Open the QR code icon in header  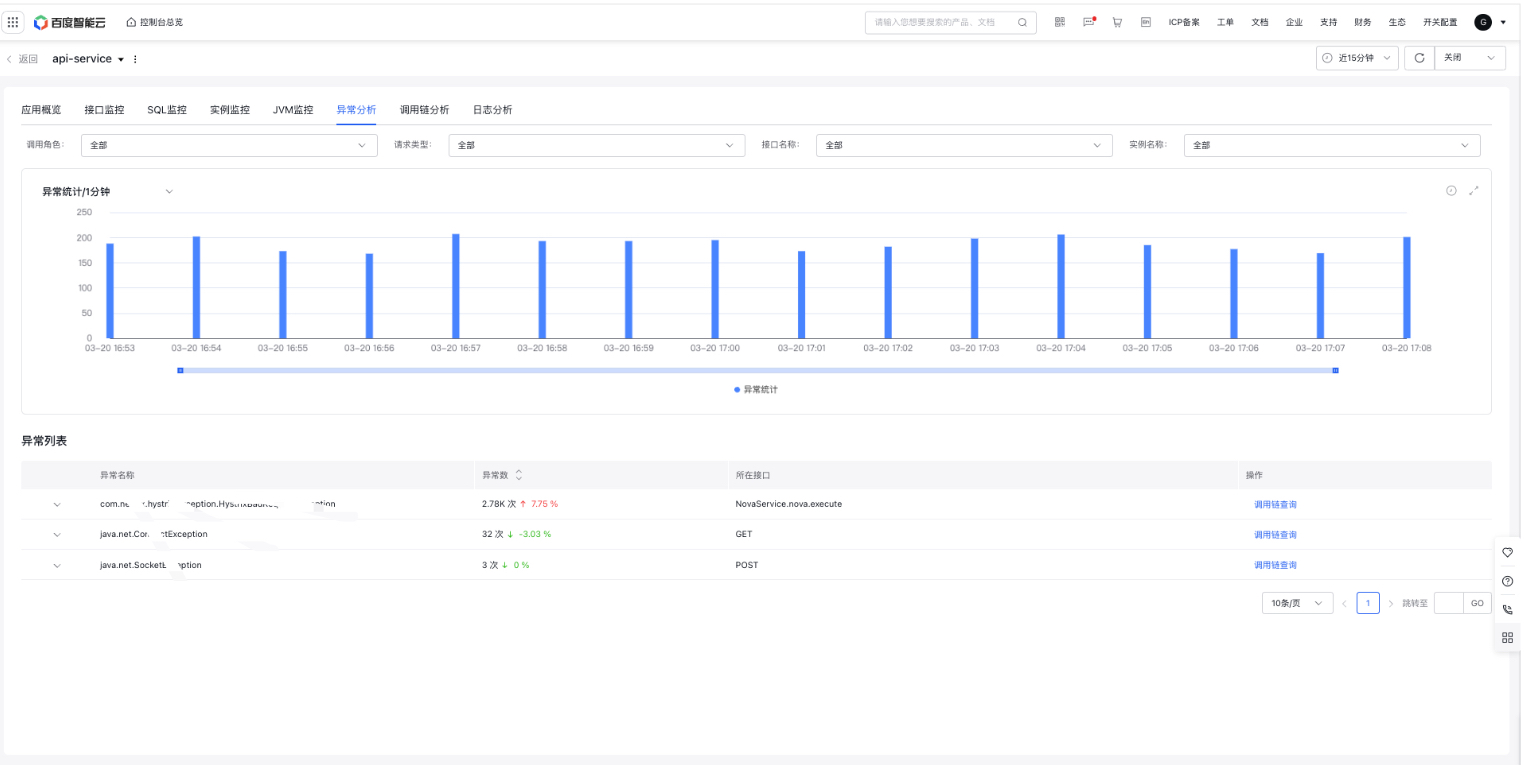pyautogui.click(x=1060, y=22)
